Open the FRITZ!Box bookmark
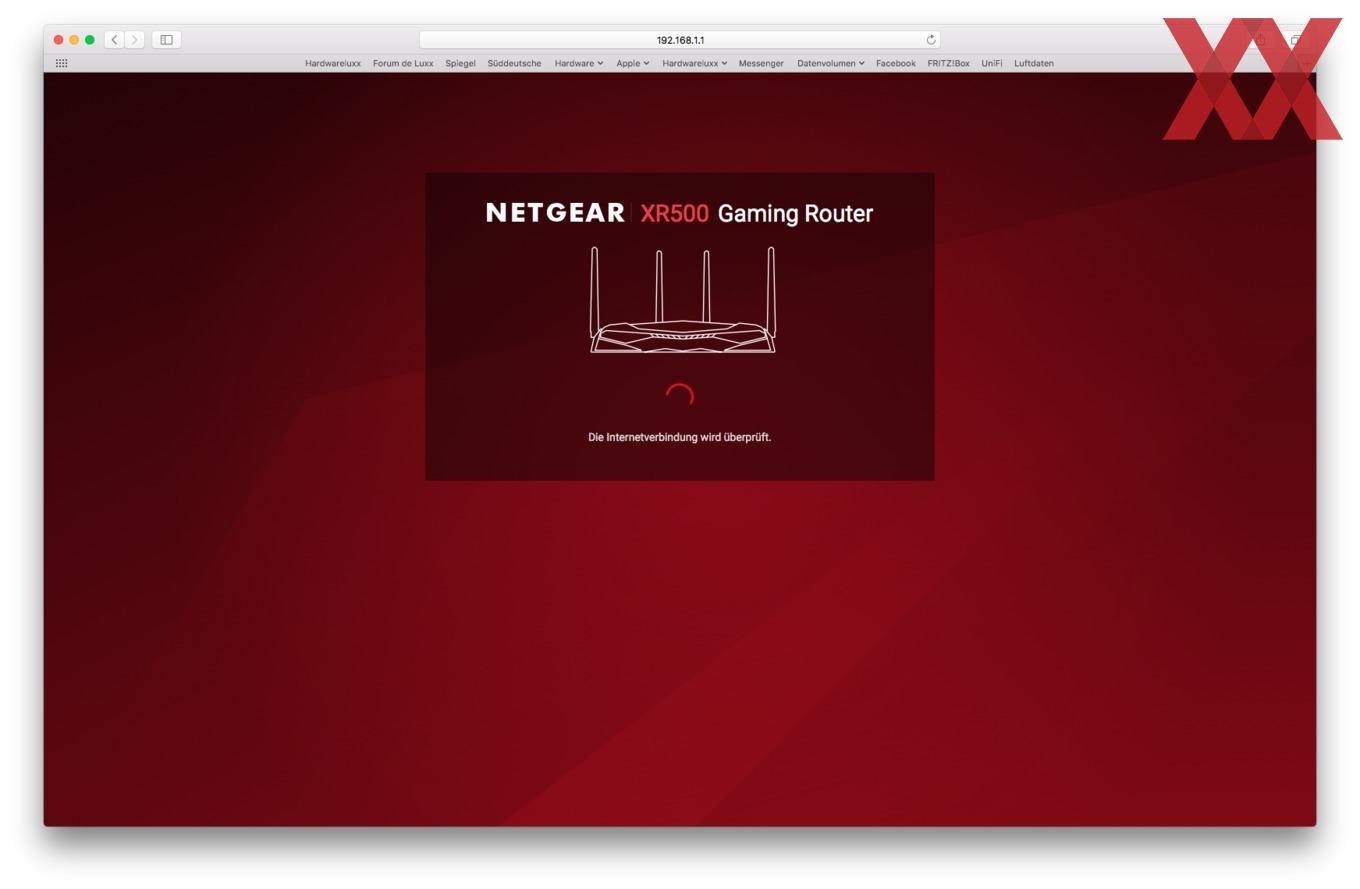The height and width of the screenshot is (889, 1360). click(948, 63)
